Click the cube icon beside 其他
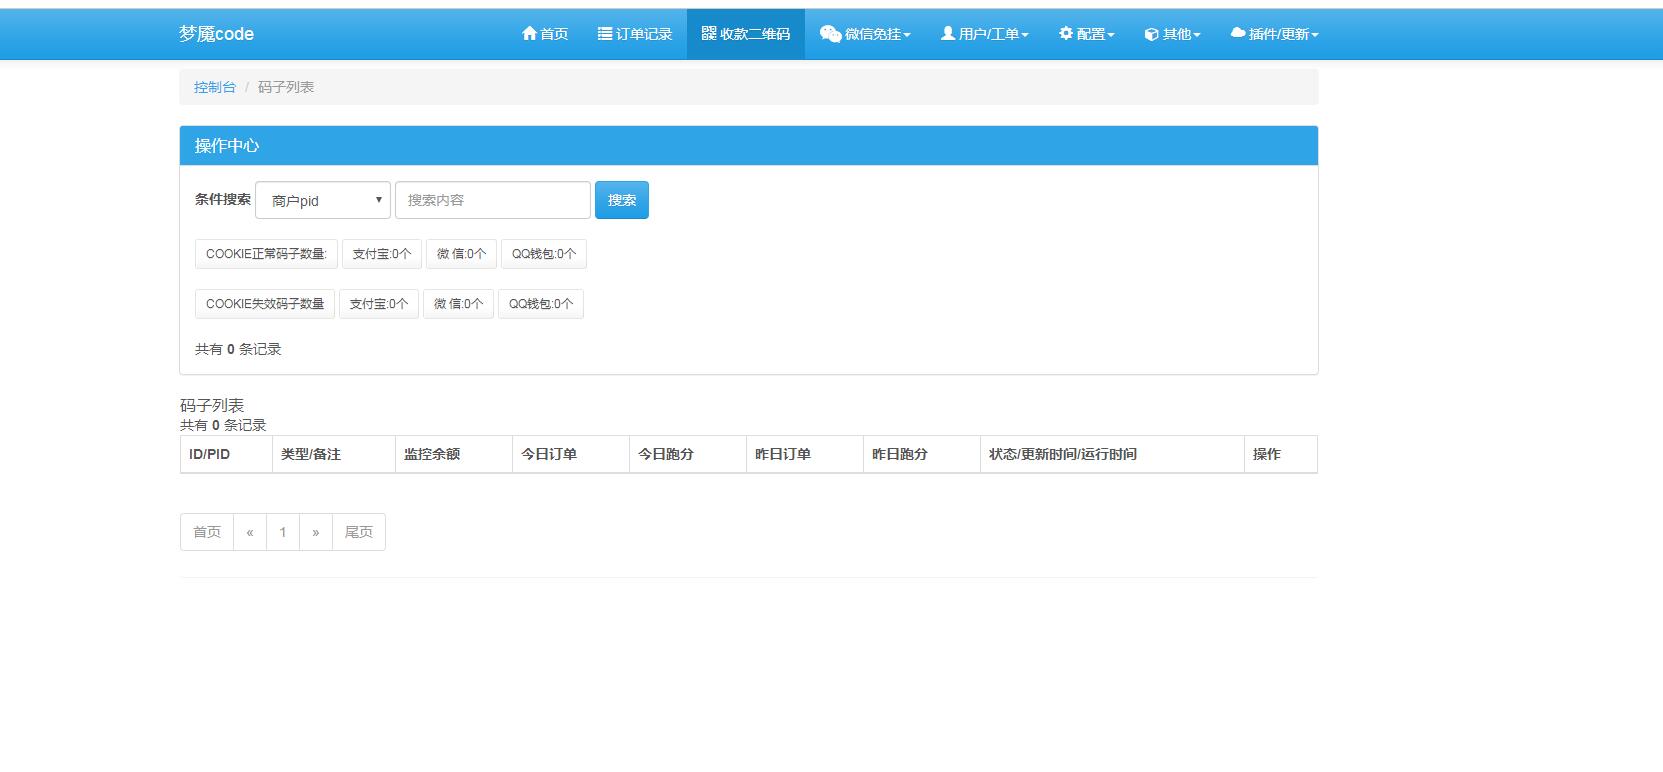This screenshot has height=772, width=1663. (1152, 34)
